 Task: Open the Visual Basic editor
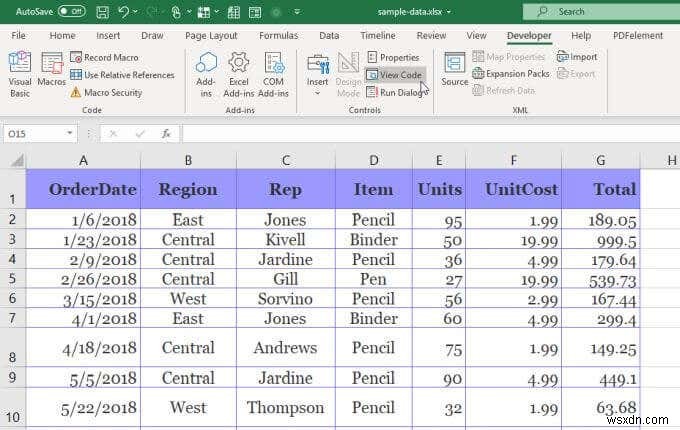pyautogui.click(x=20, y=74)
